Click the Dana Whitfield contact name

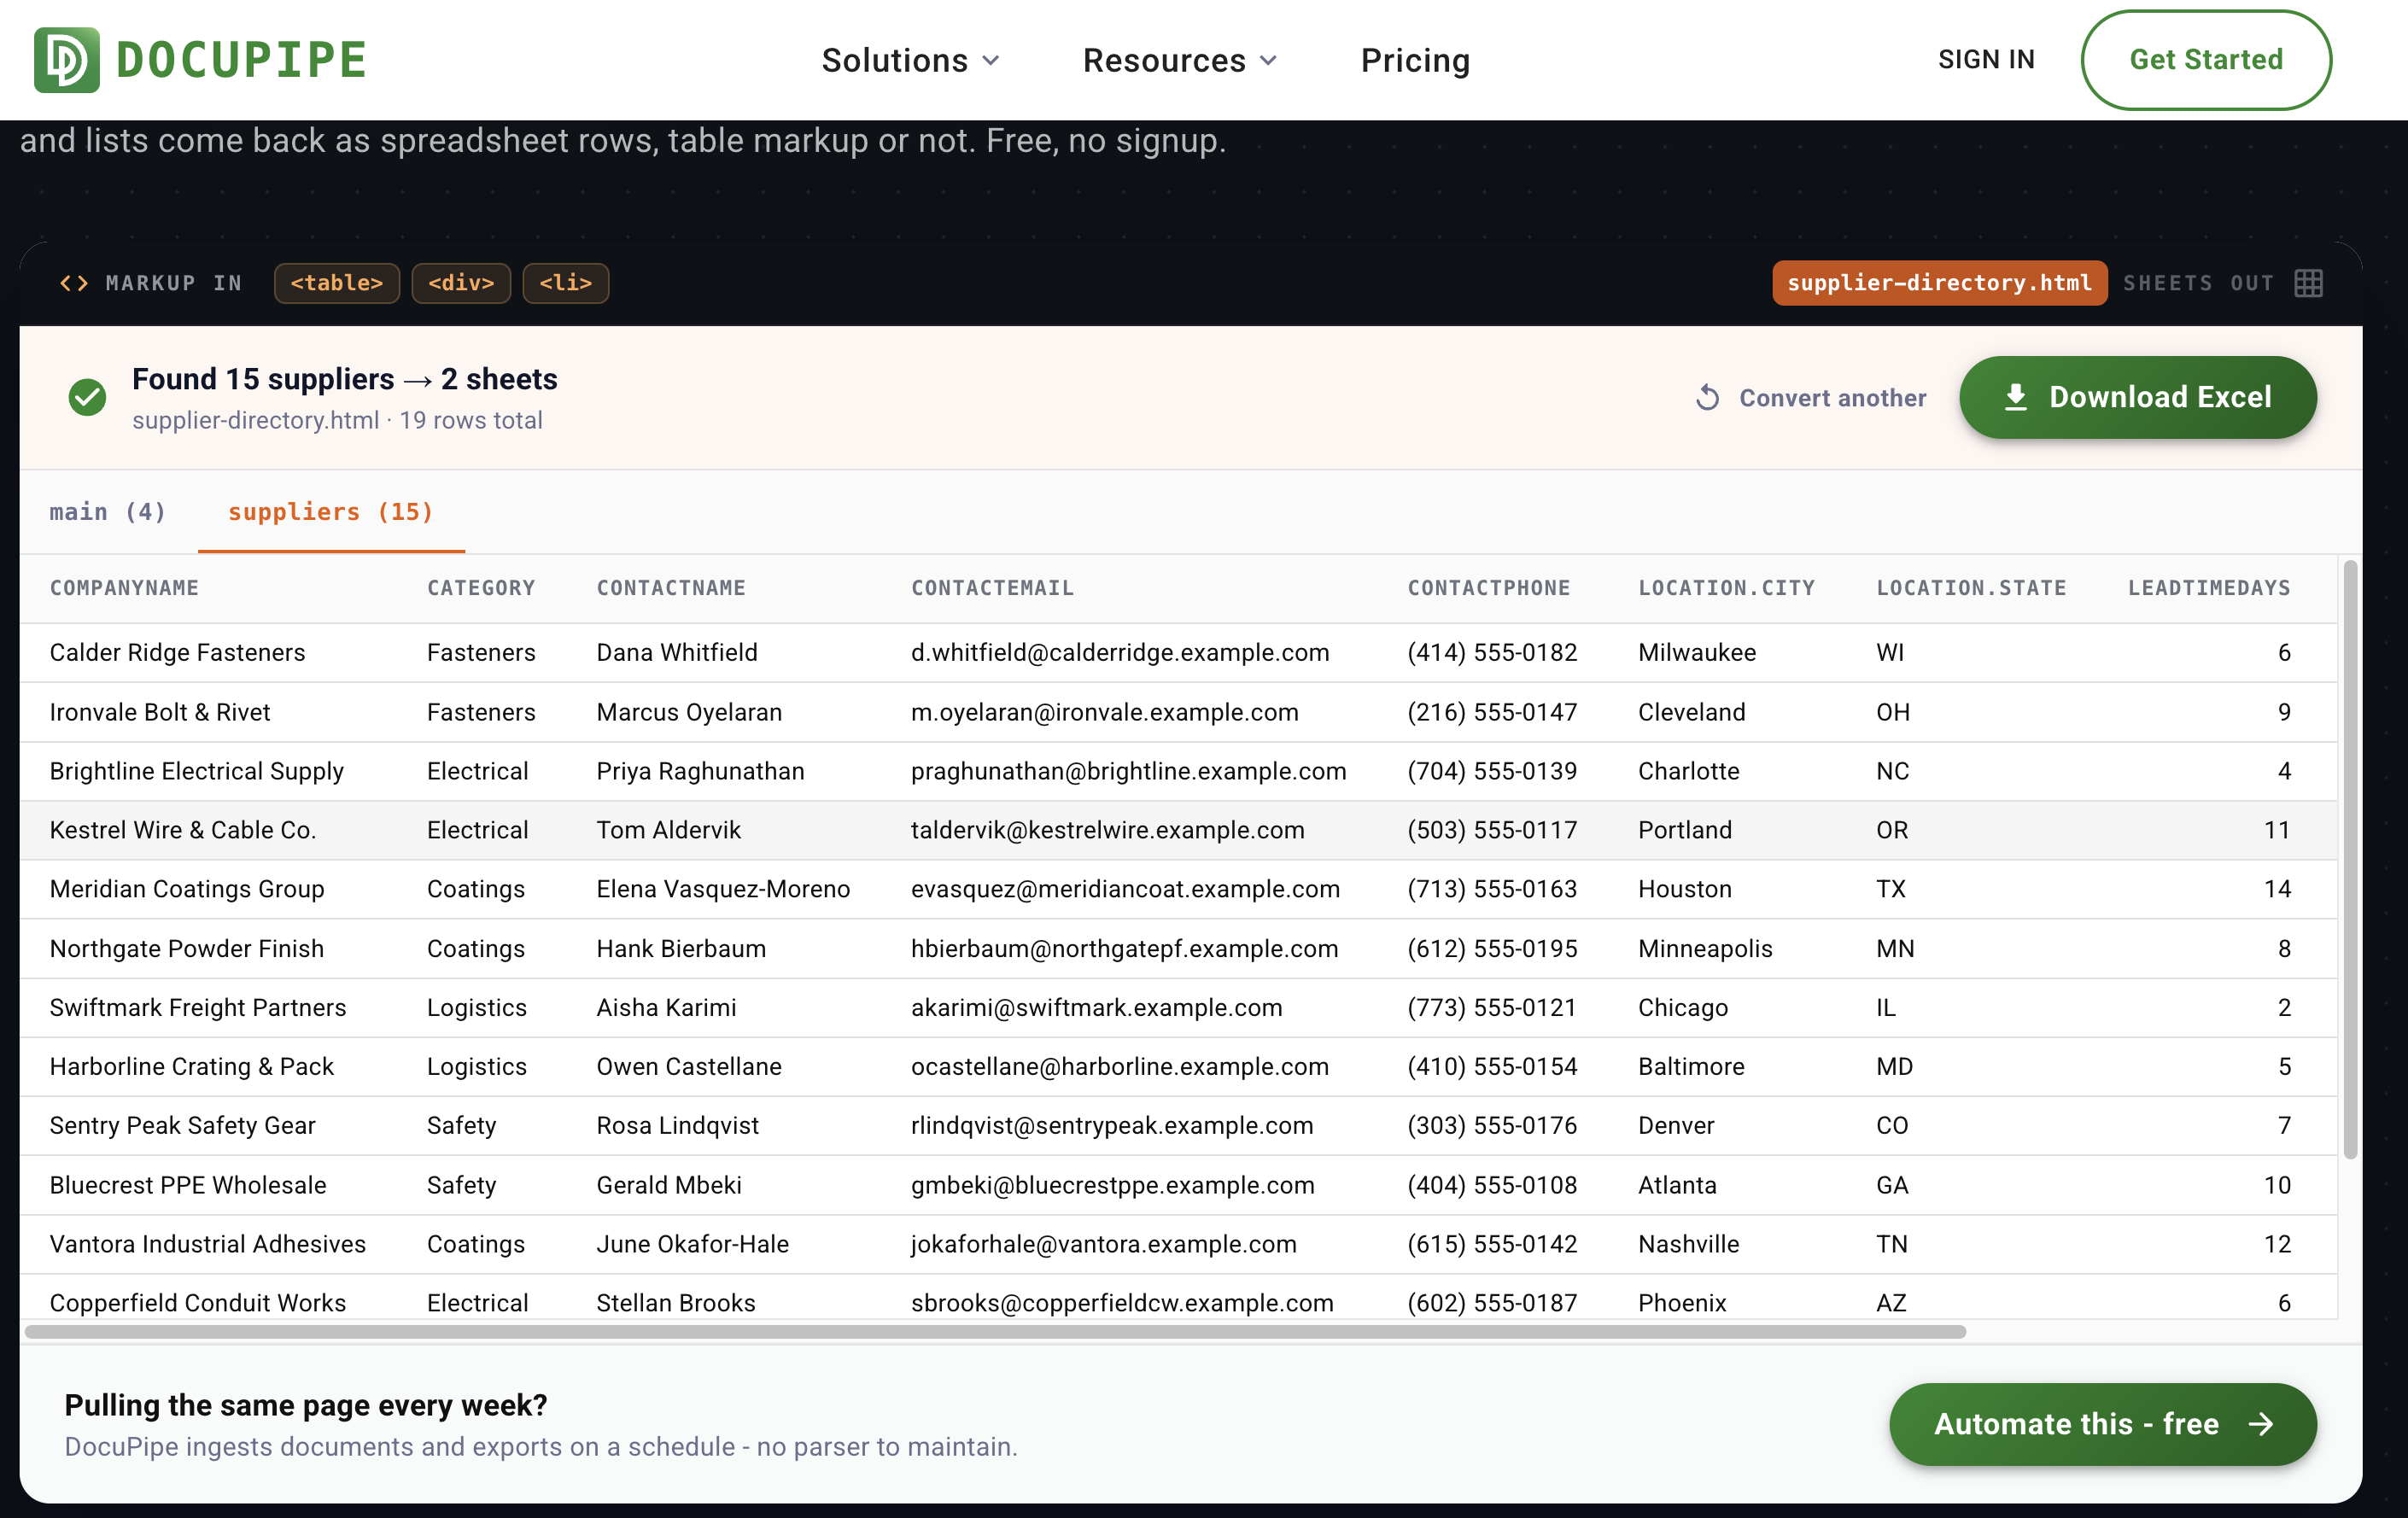pos(677,652)
